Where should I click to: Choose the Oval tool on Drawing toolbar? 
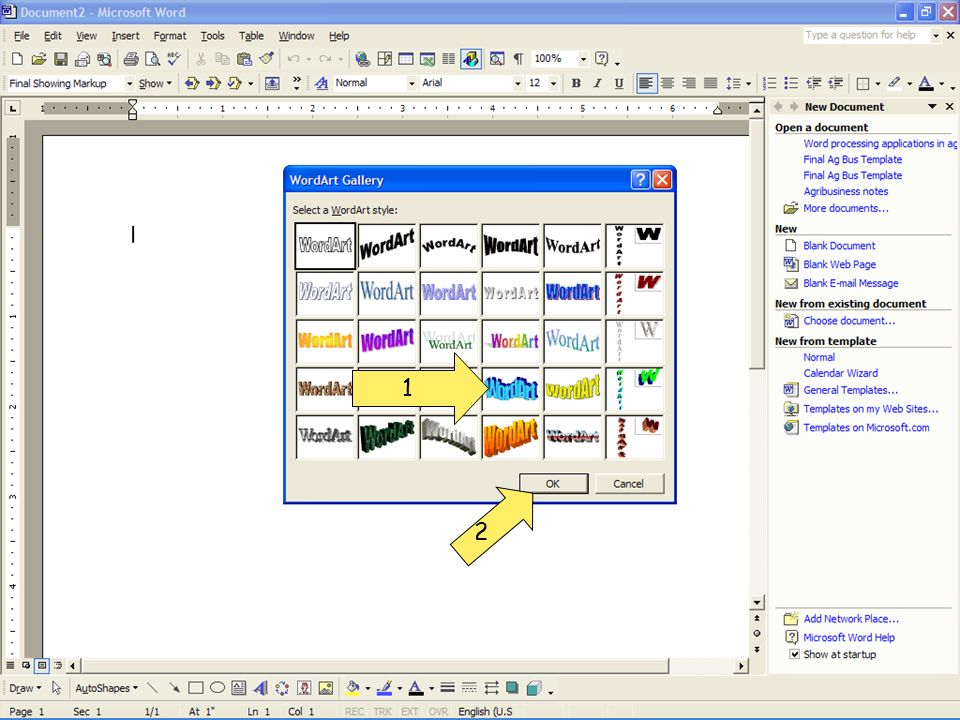click(217, 688)
